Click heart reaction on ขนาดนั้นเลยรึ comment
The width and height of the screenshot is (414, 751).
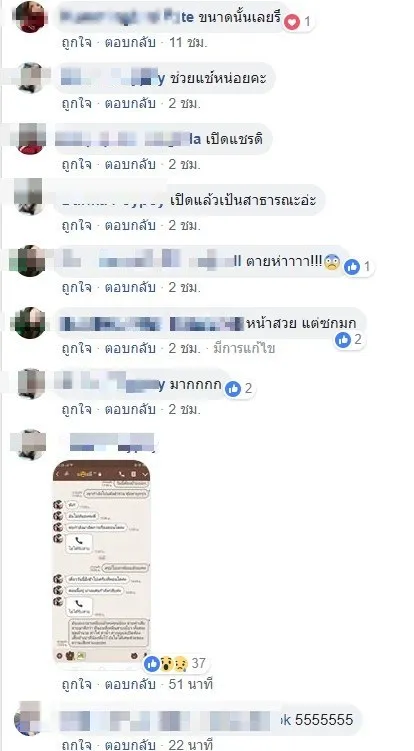tap(292, 22)
